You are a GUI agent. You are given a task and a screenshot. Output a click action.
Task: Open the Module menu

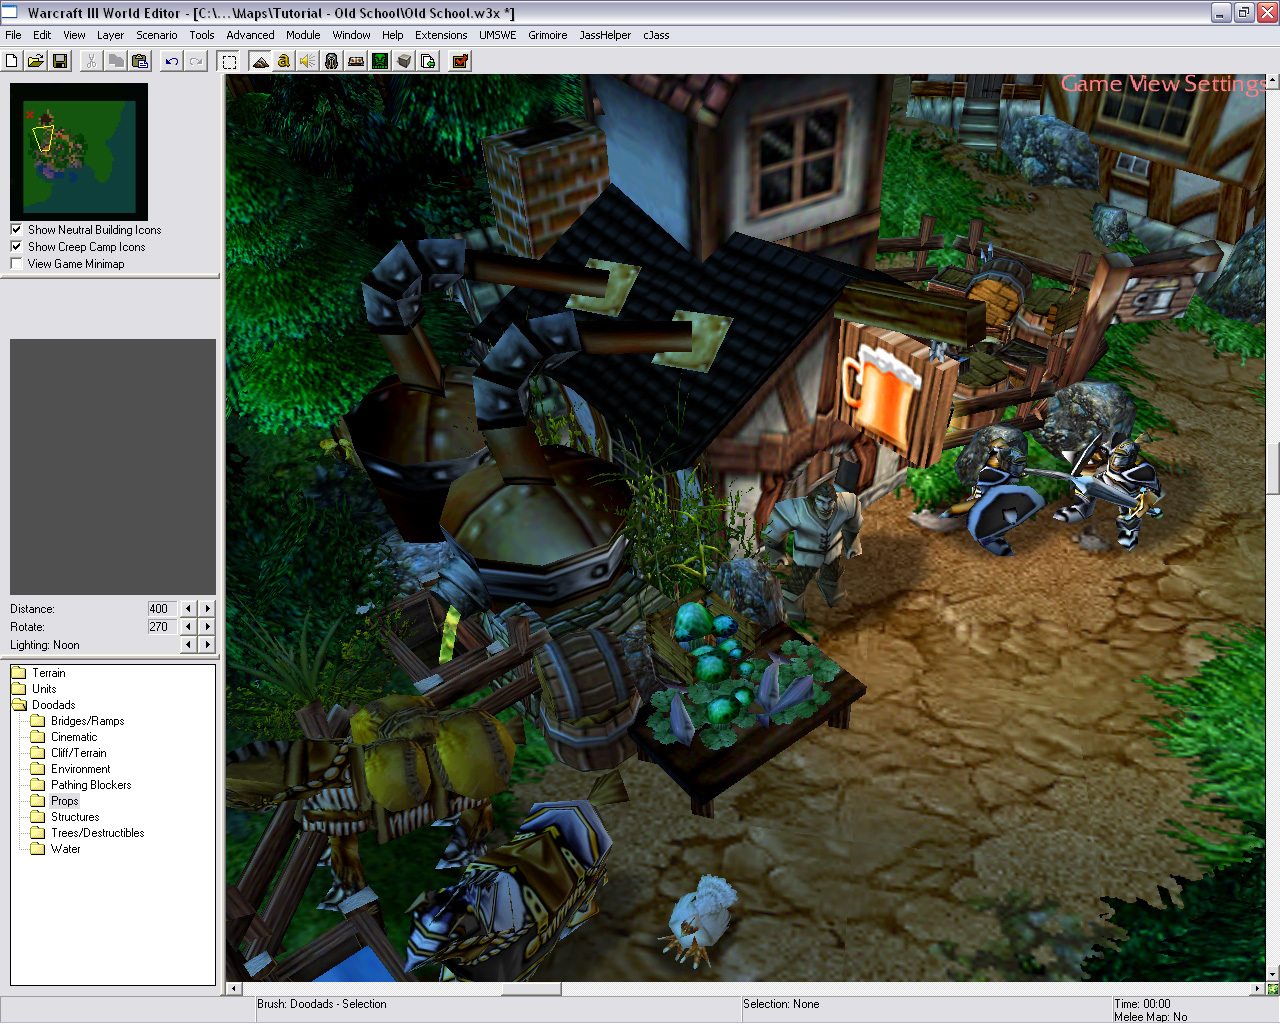[x=303, y=35]
